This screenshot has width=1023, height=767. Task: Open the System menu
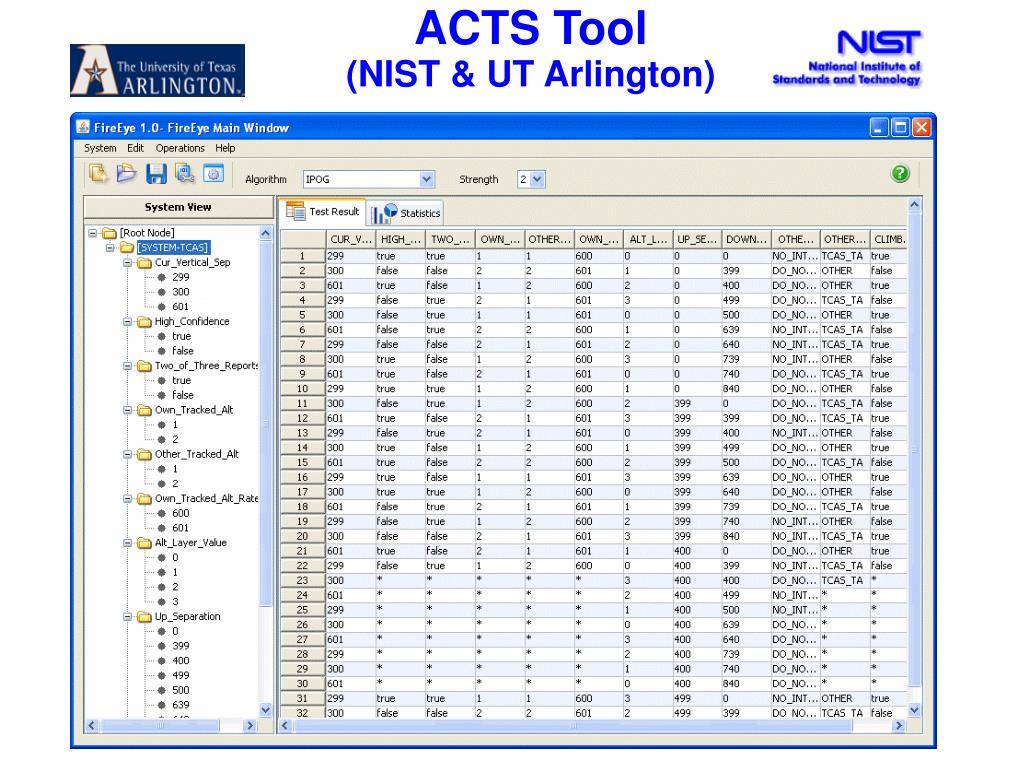pos(100,148)
